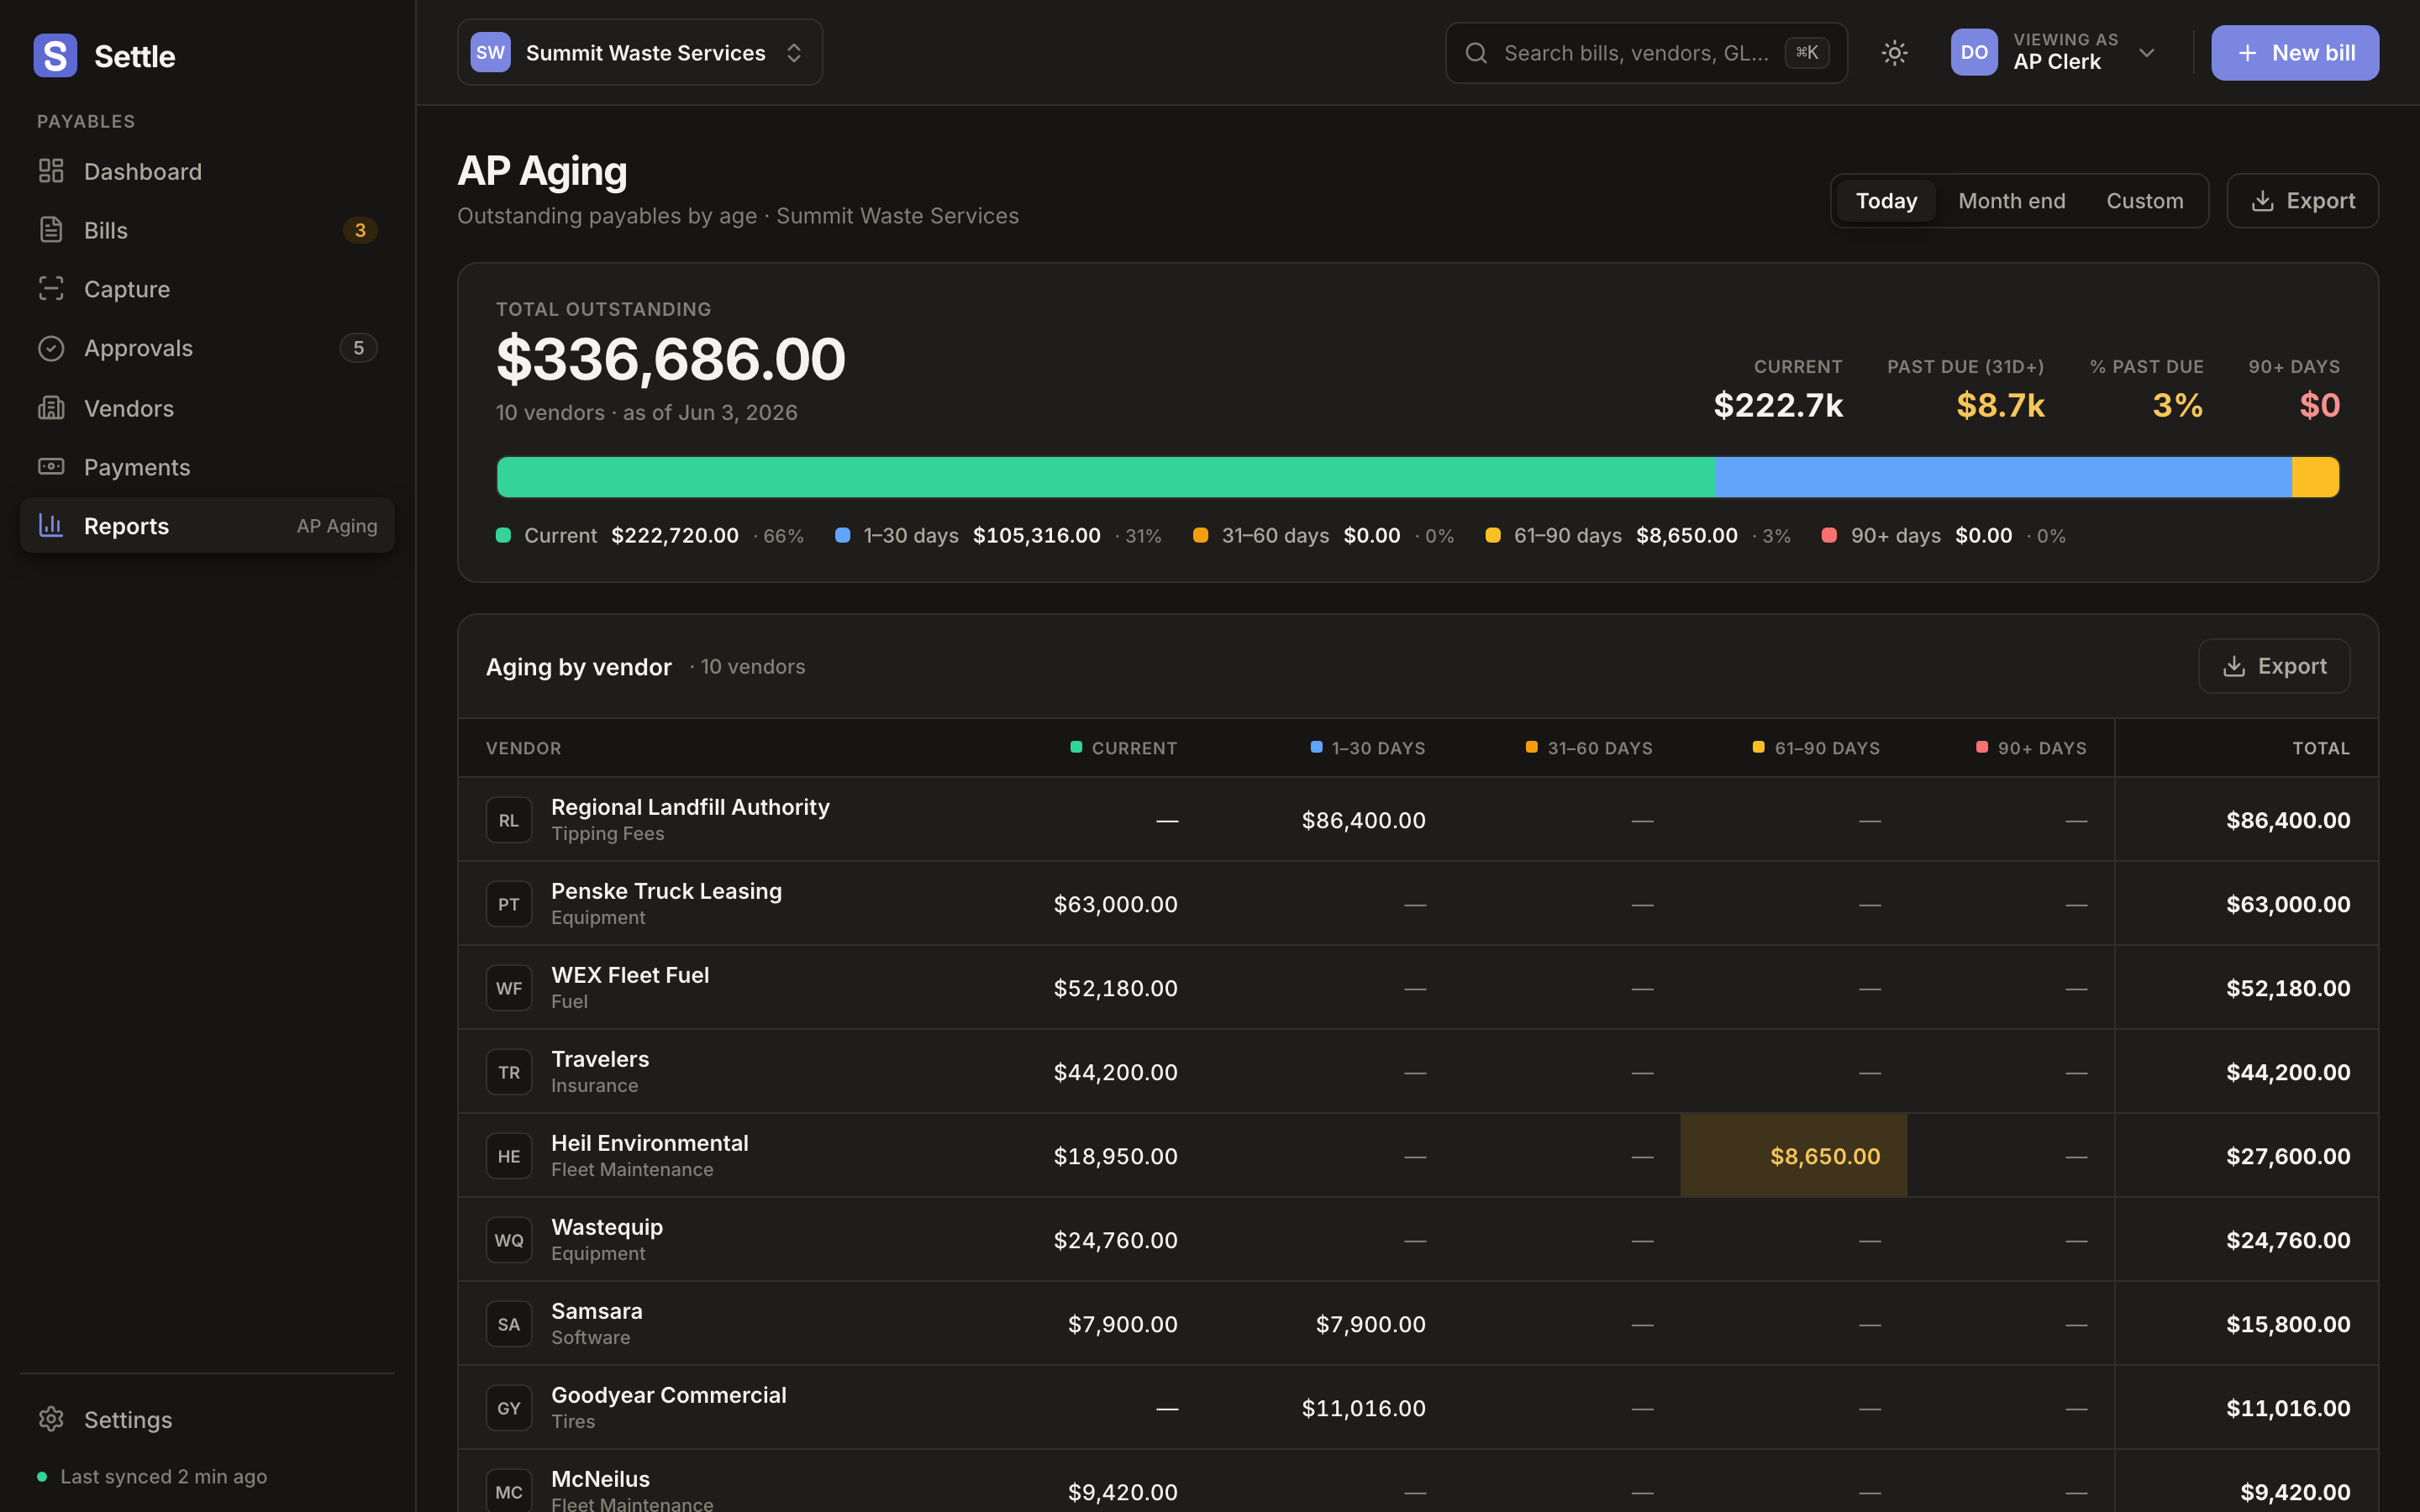Open the Samsara vendor row
Viewport: 2420px width, 1512px height.
(x=1418, y=1324)
